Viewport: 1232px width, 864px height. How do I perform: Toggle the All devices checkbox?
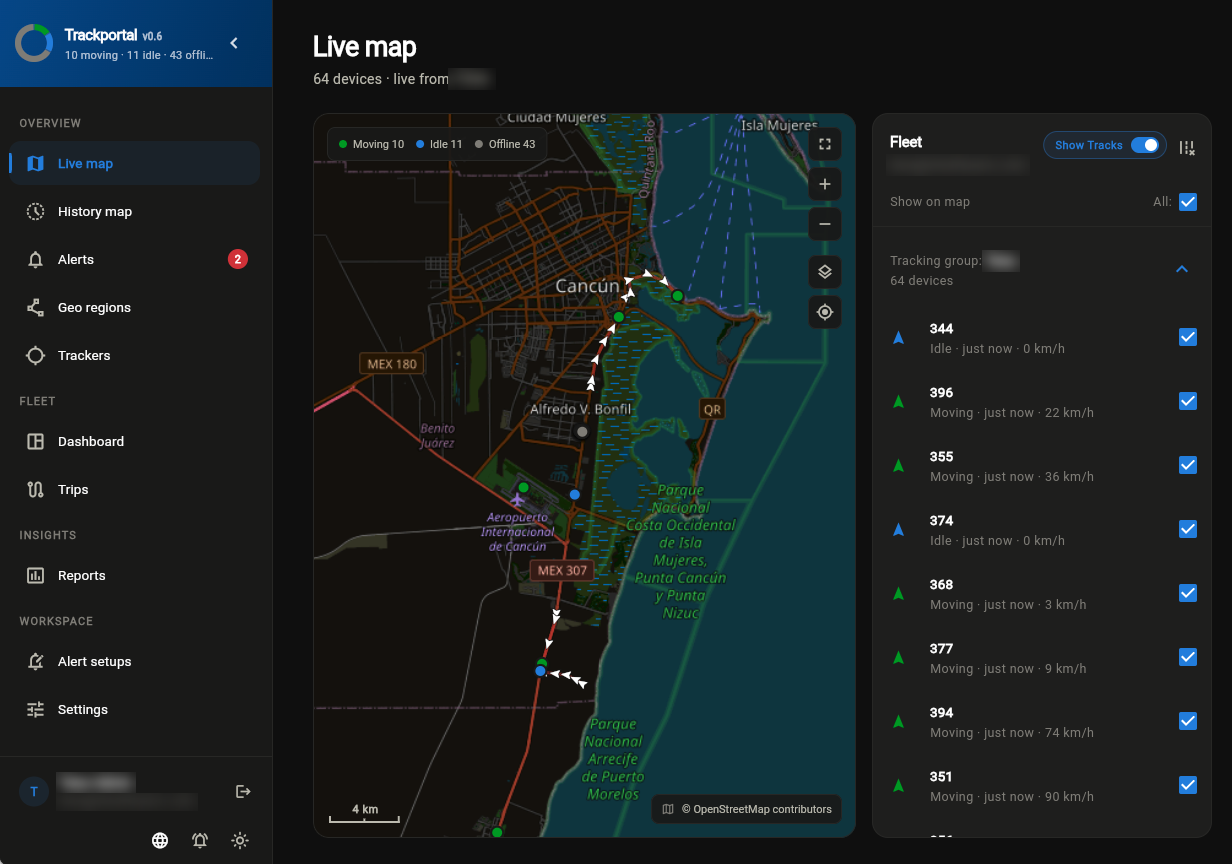(x=1188, y=202)
